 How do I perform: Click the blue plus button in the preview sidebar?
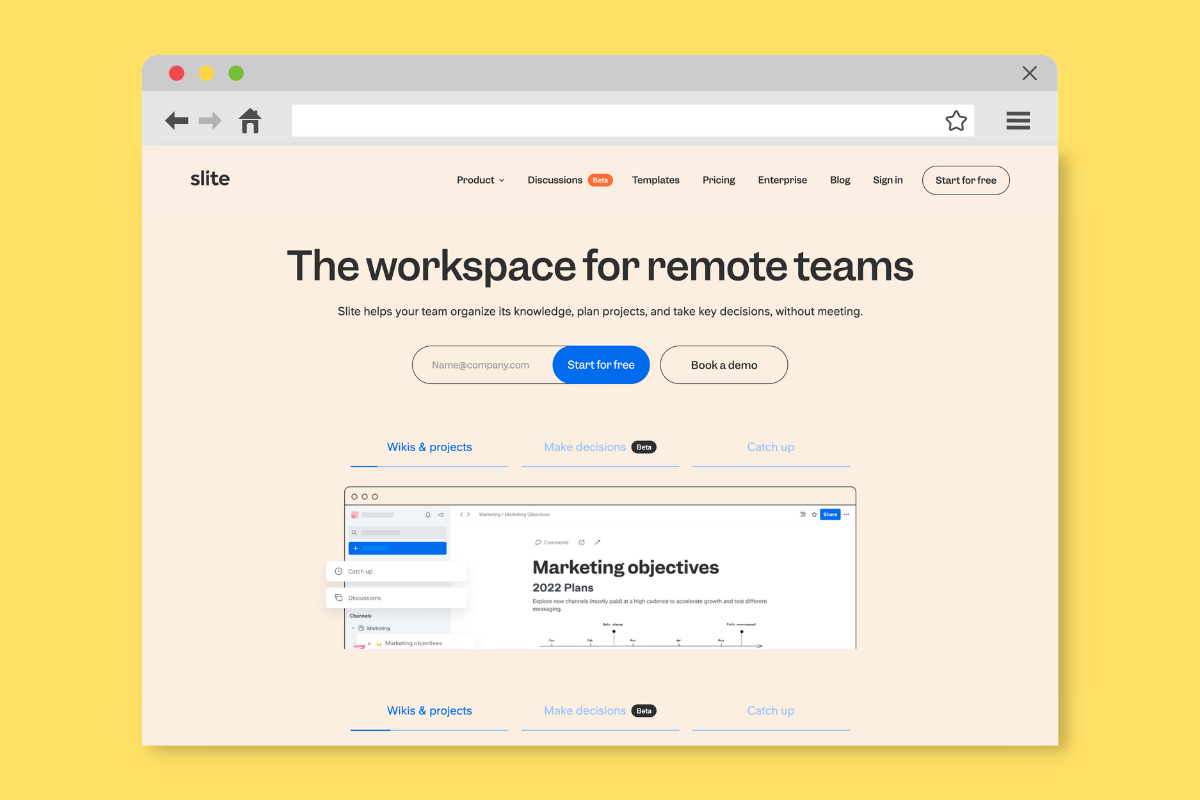point(398,548)
